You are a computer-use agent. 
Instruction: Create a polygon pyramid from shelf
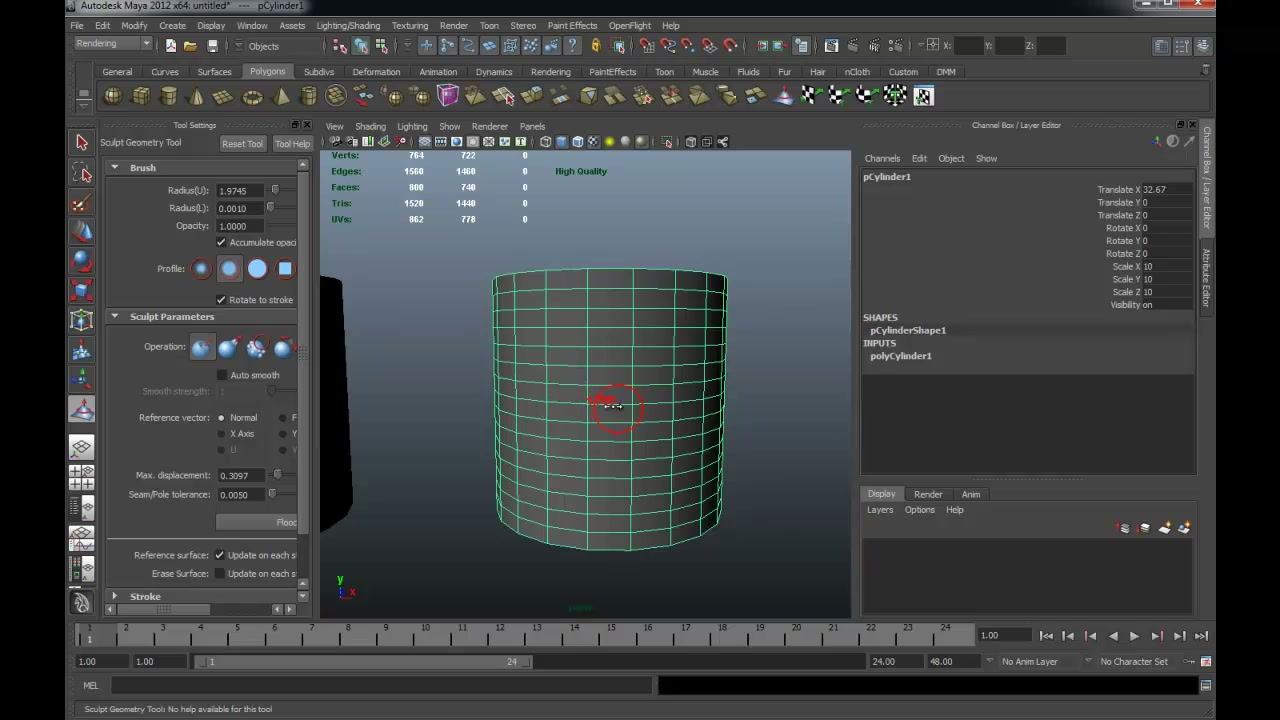[x=281, y=96]
